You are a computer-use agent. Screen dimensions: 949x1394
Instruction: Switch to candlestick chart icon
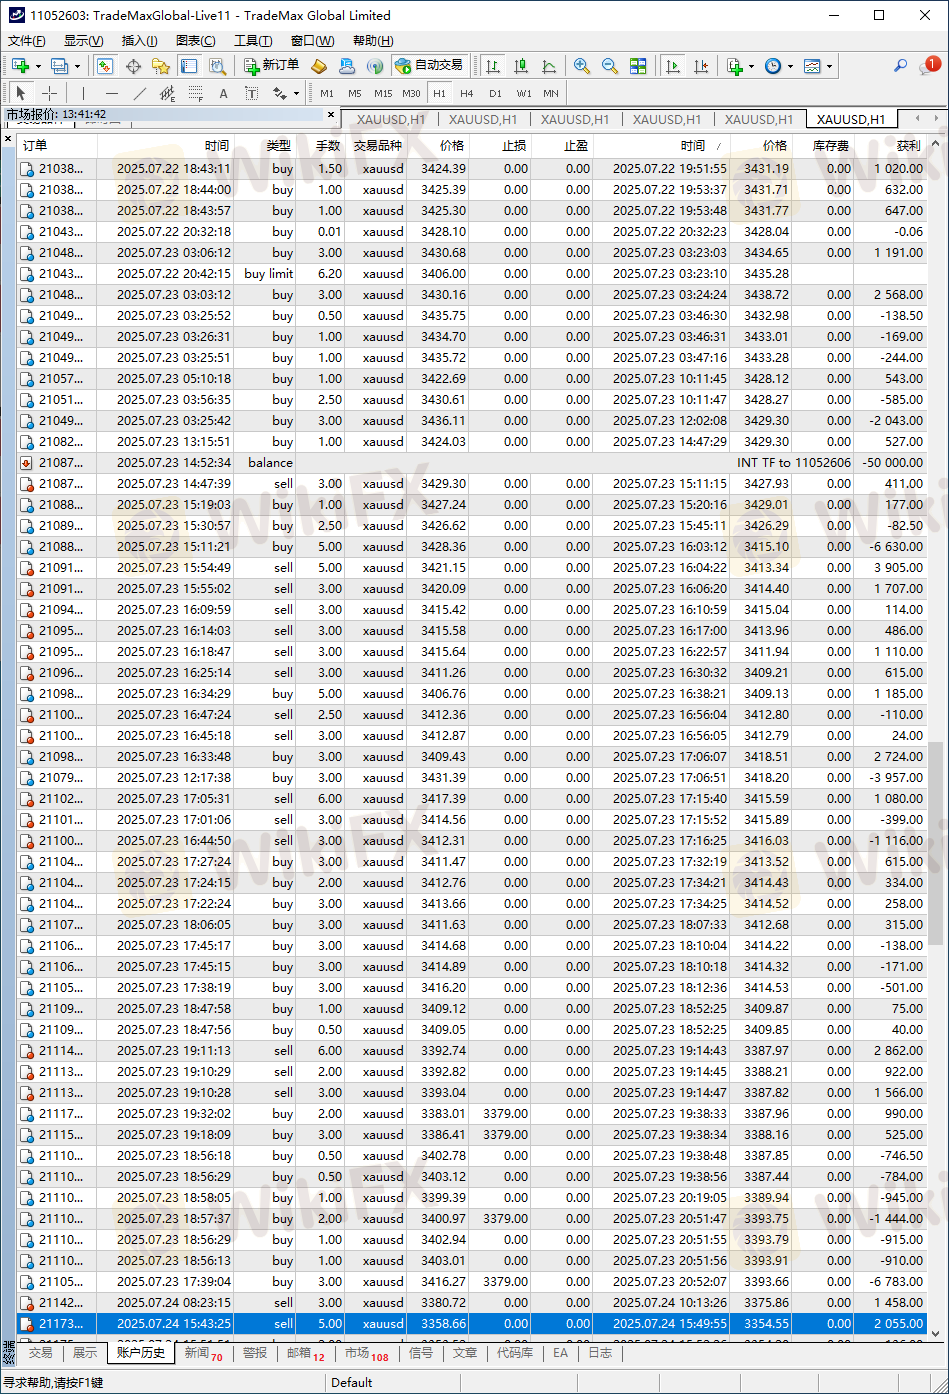point(521,66)
